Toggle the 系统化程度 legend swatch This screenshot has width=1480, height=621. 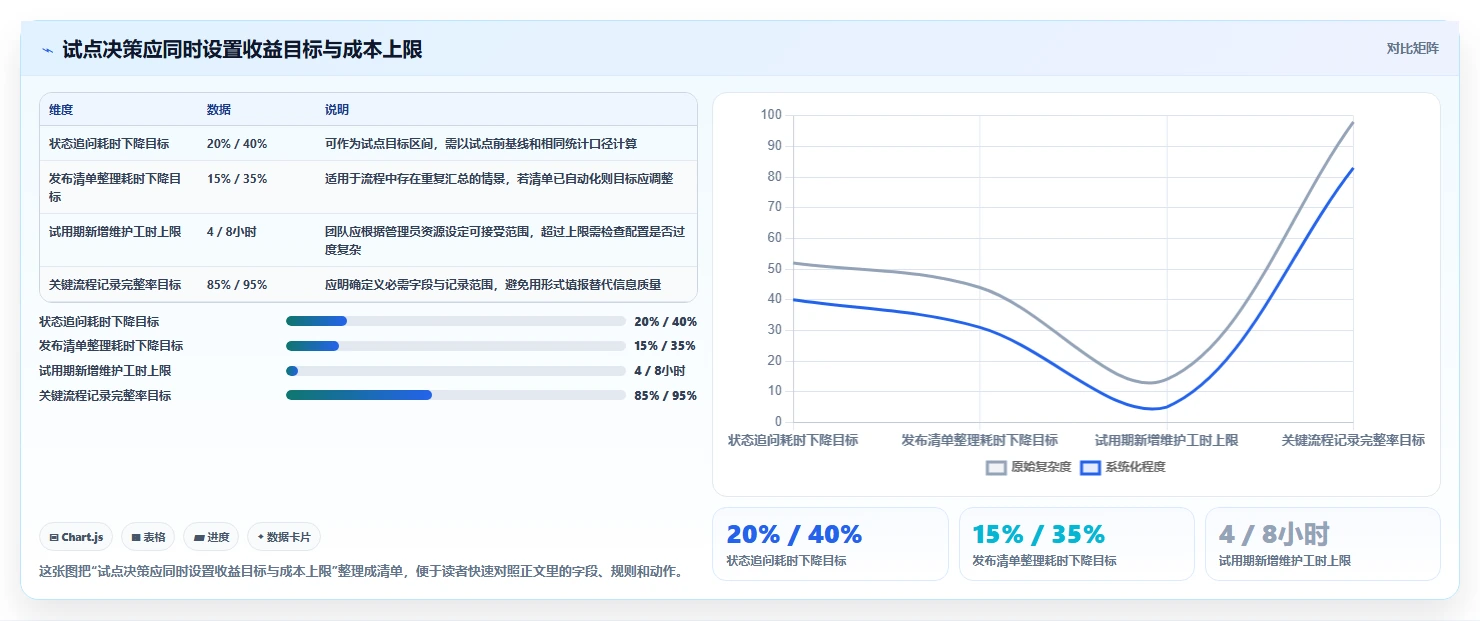tap(1090, 467)
